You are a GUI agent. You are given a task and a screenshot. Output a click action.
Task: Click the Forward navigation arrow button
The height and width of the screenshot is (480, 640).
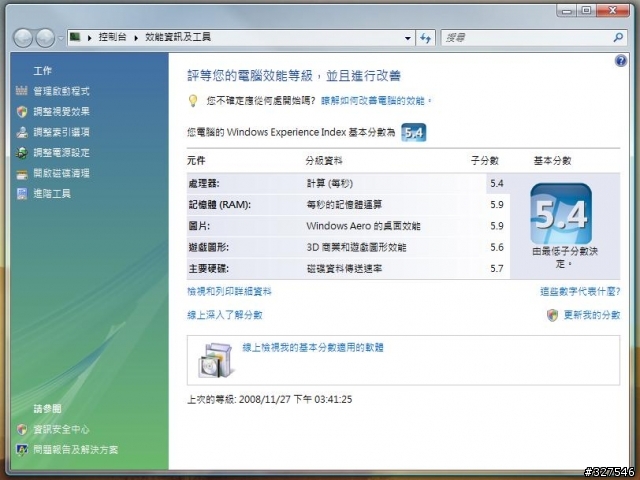(x=45, y=38)
